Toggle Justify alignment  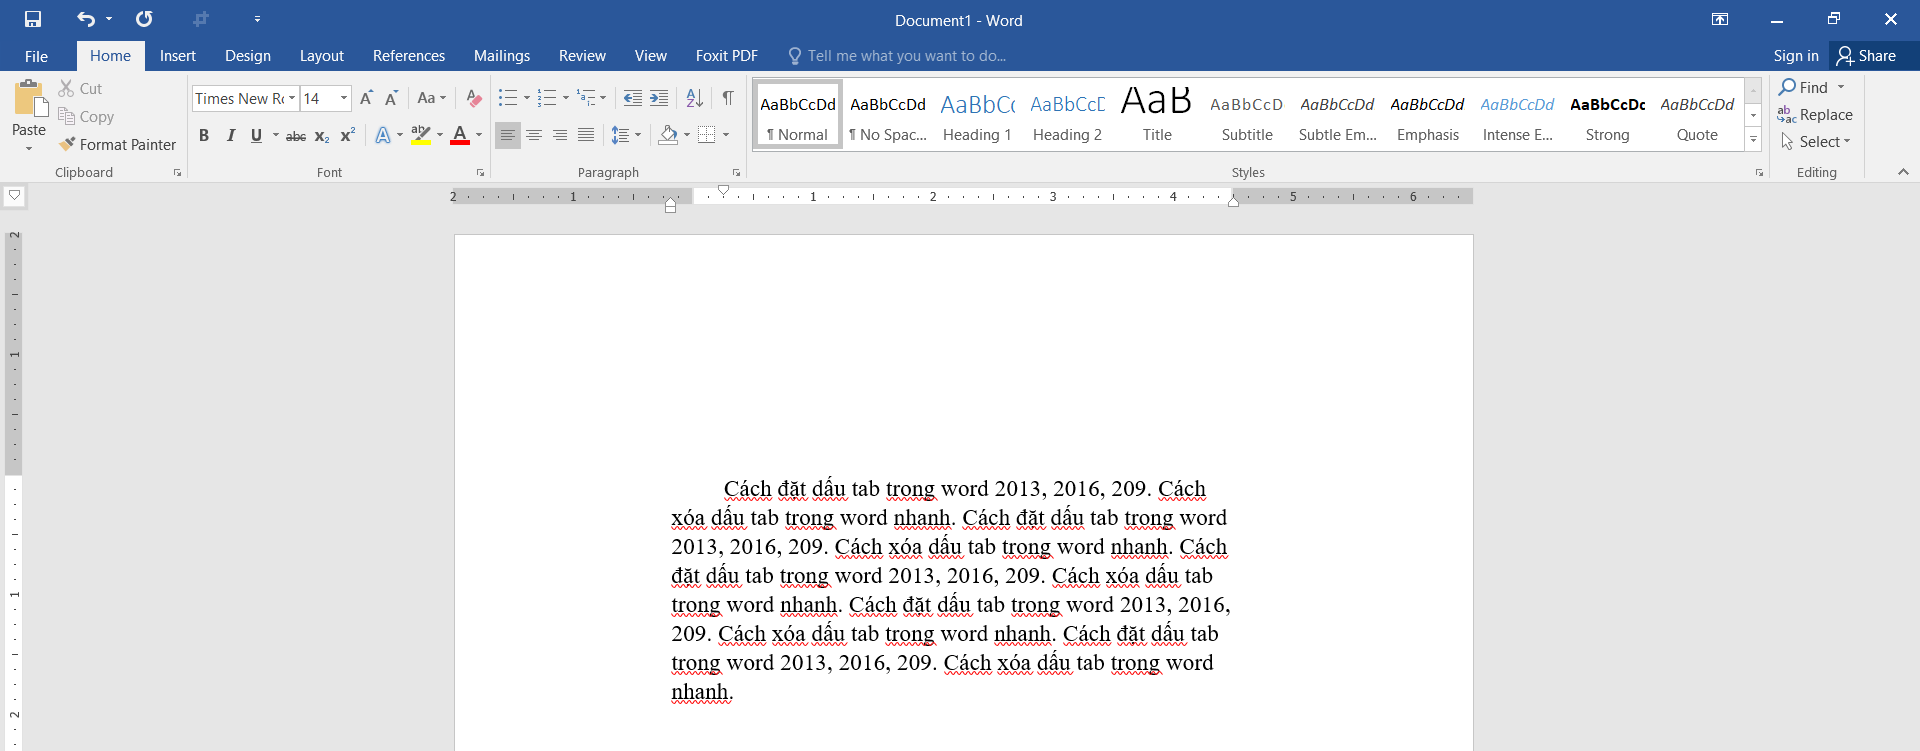(586, 135)
